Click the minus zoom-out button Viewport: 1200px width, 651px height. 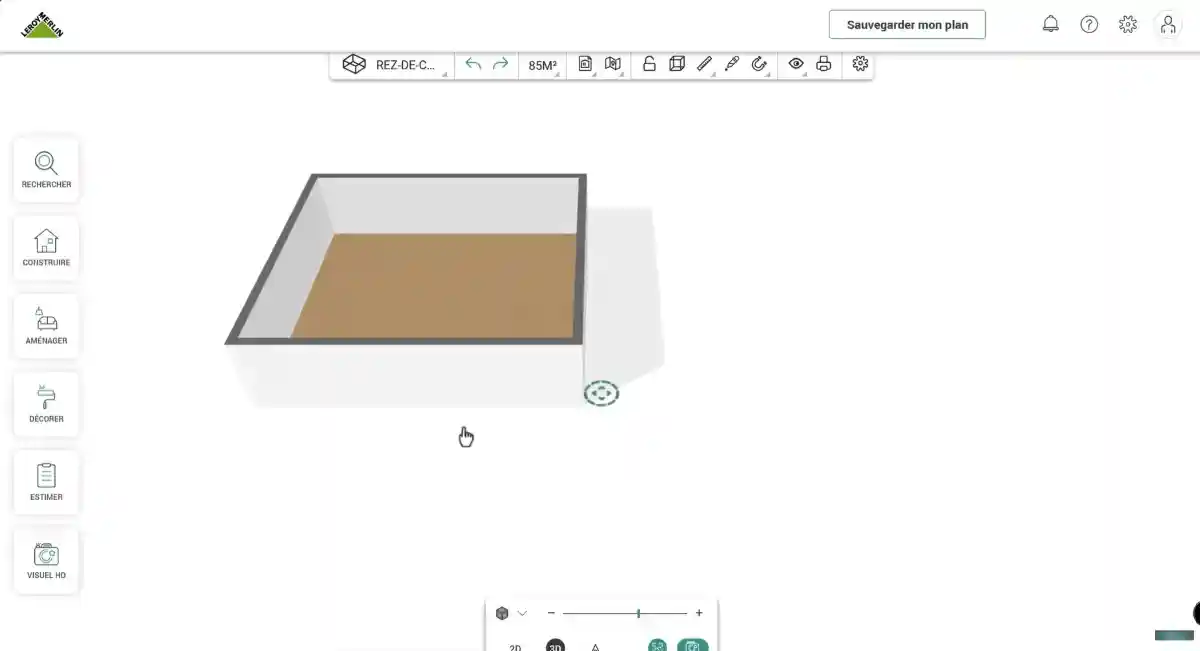551,613
